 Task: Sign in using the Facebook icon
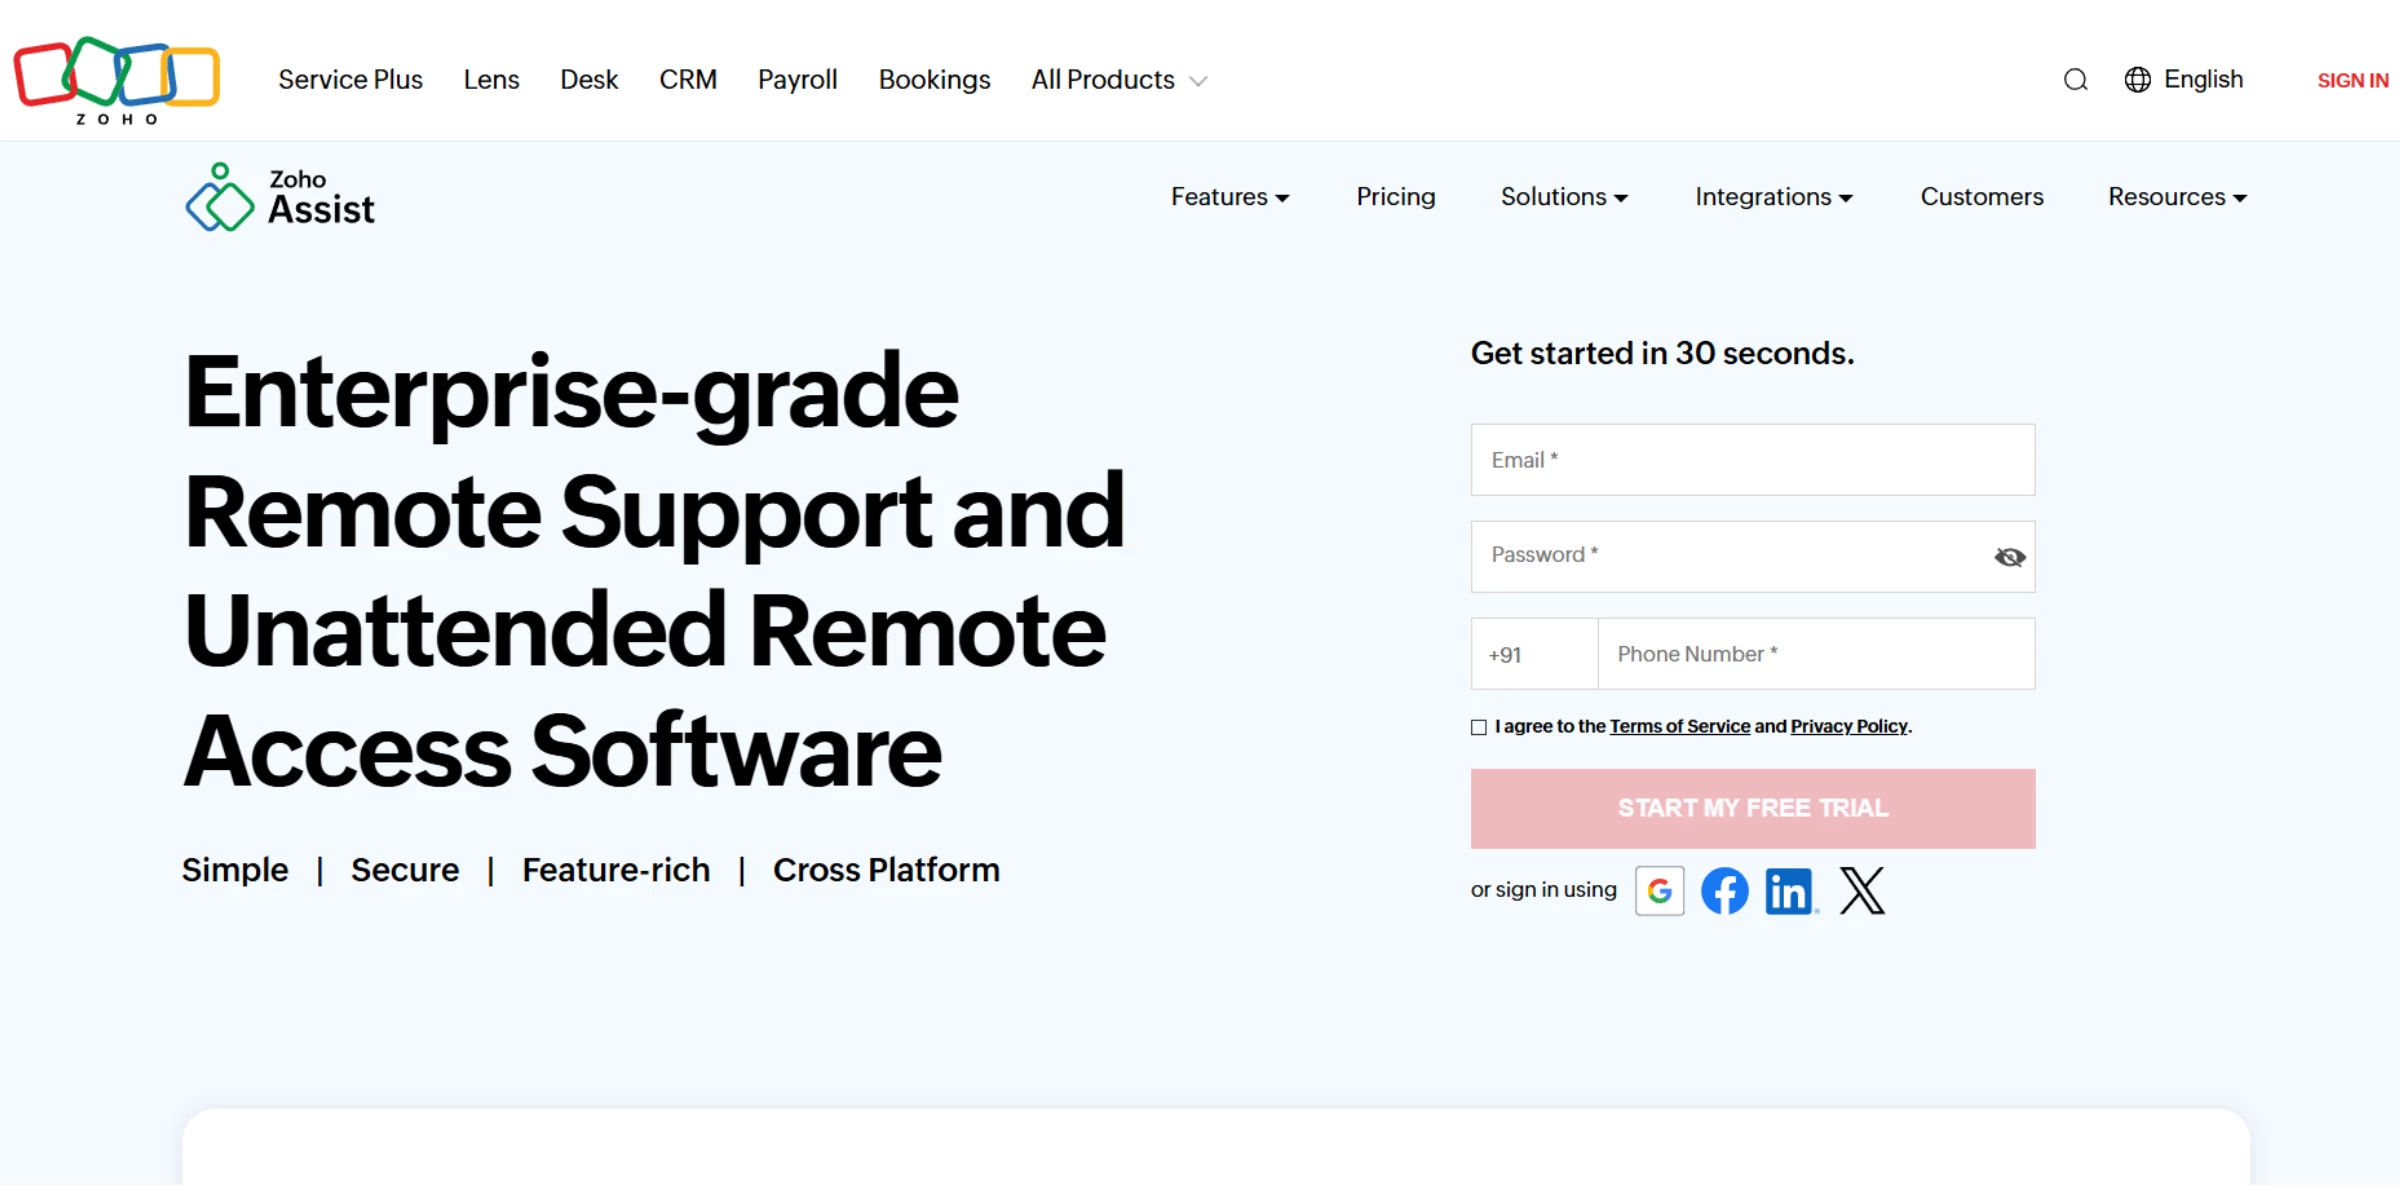[x=1724, y=890]
